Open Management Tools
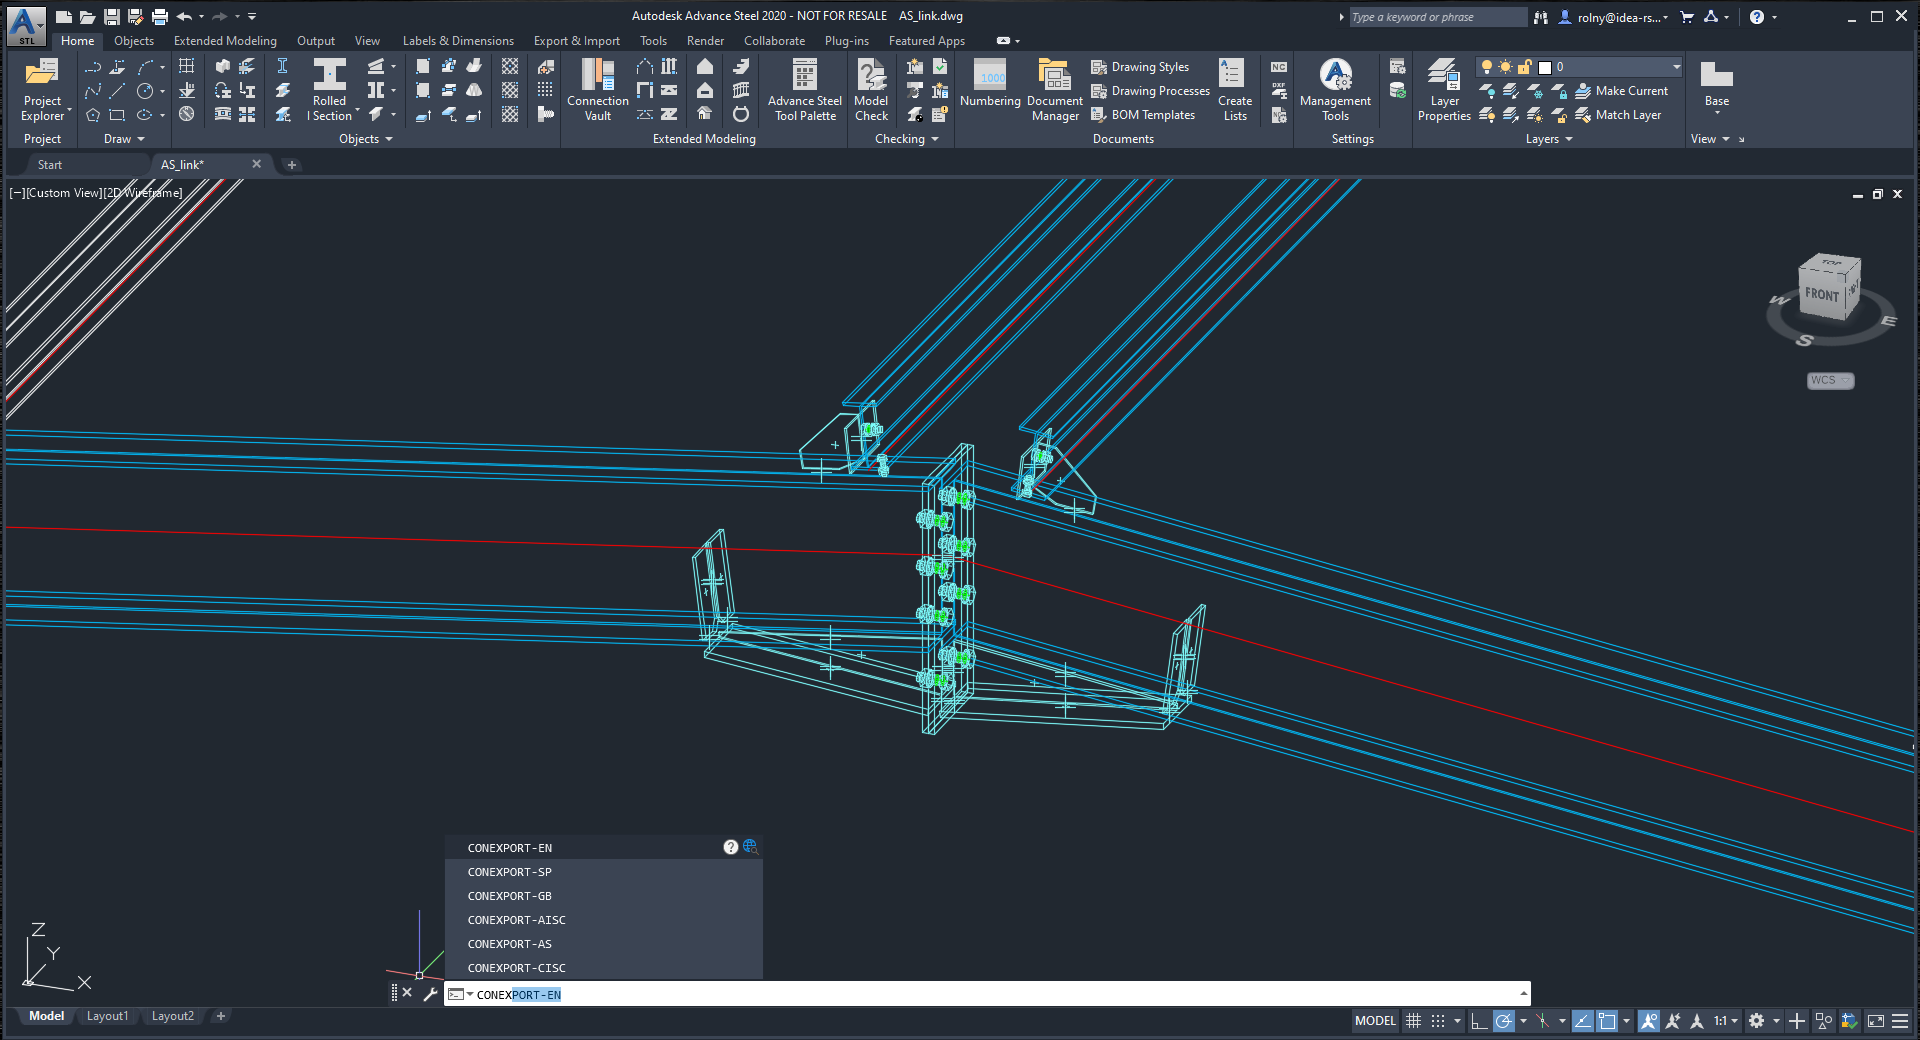The width and height of the screenshot is (1920, 1040). (1335, 90)
